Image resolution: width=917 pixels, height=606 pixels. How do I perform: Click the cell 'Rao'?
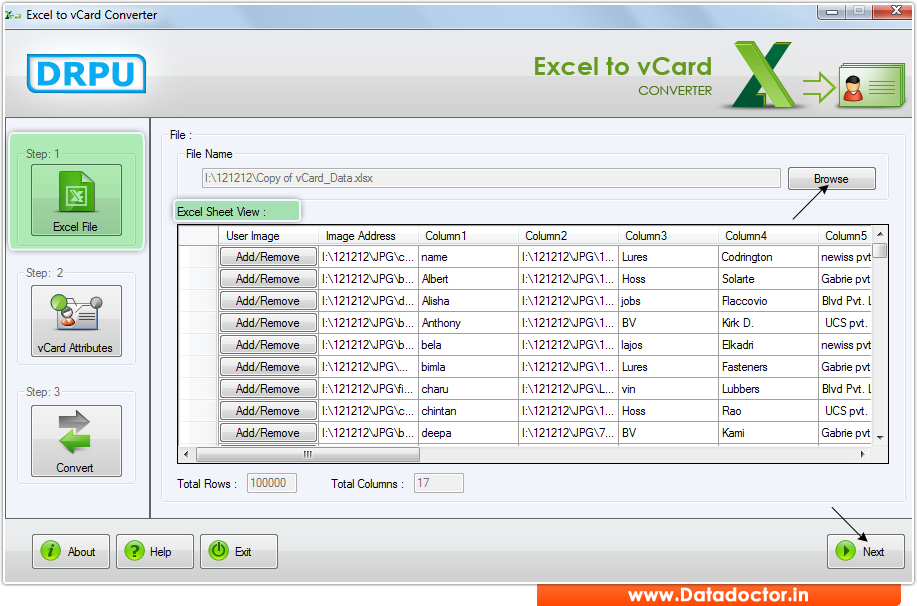(x=768, y=411)
